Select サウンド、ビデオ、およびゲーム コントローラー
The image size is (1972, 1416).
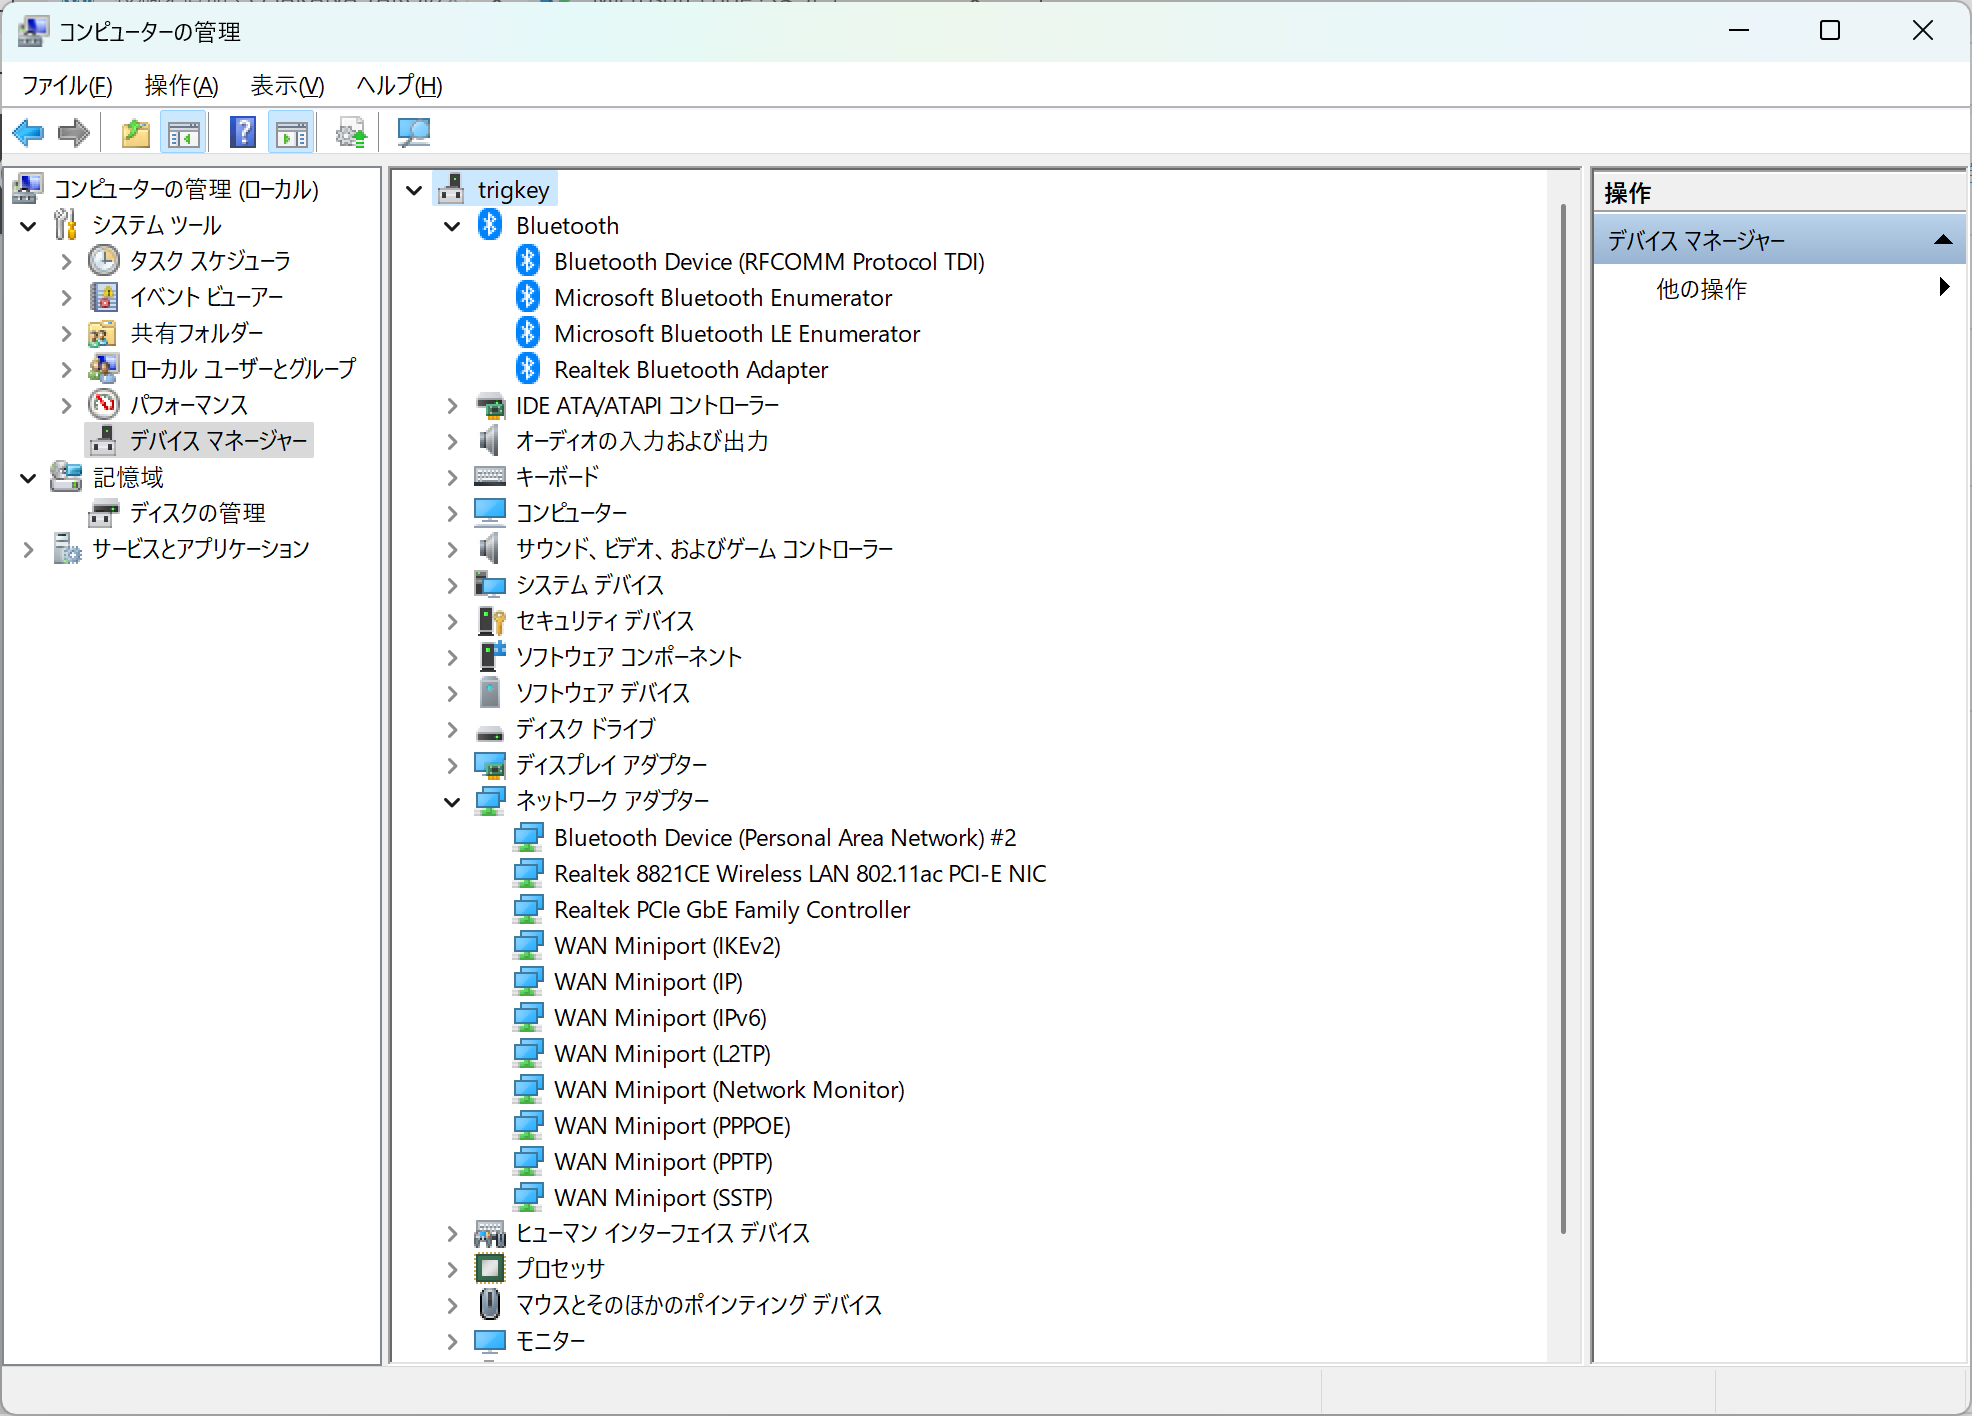[x=704, y=549]
